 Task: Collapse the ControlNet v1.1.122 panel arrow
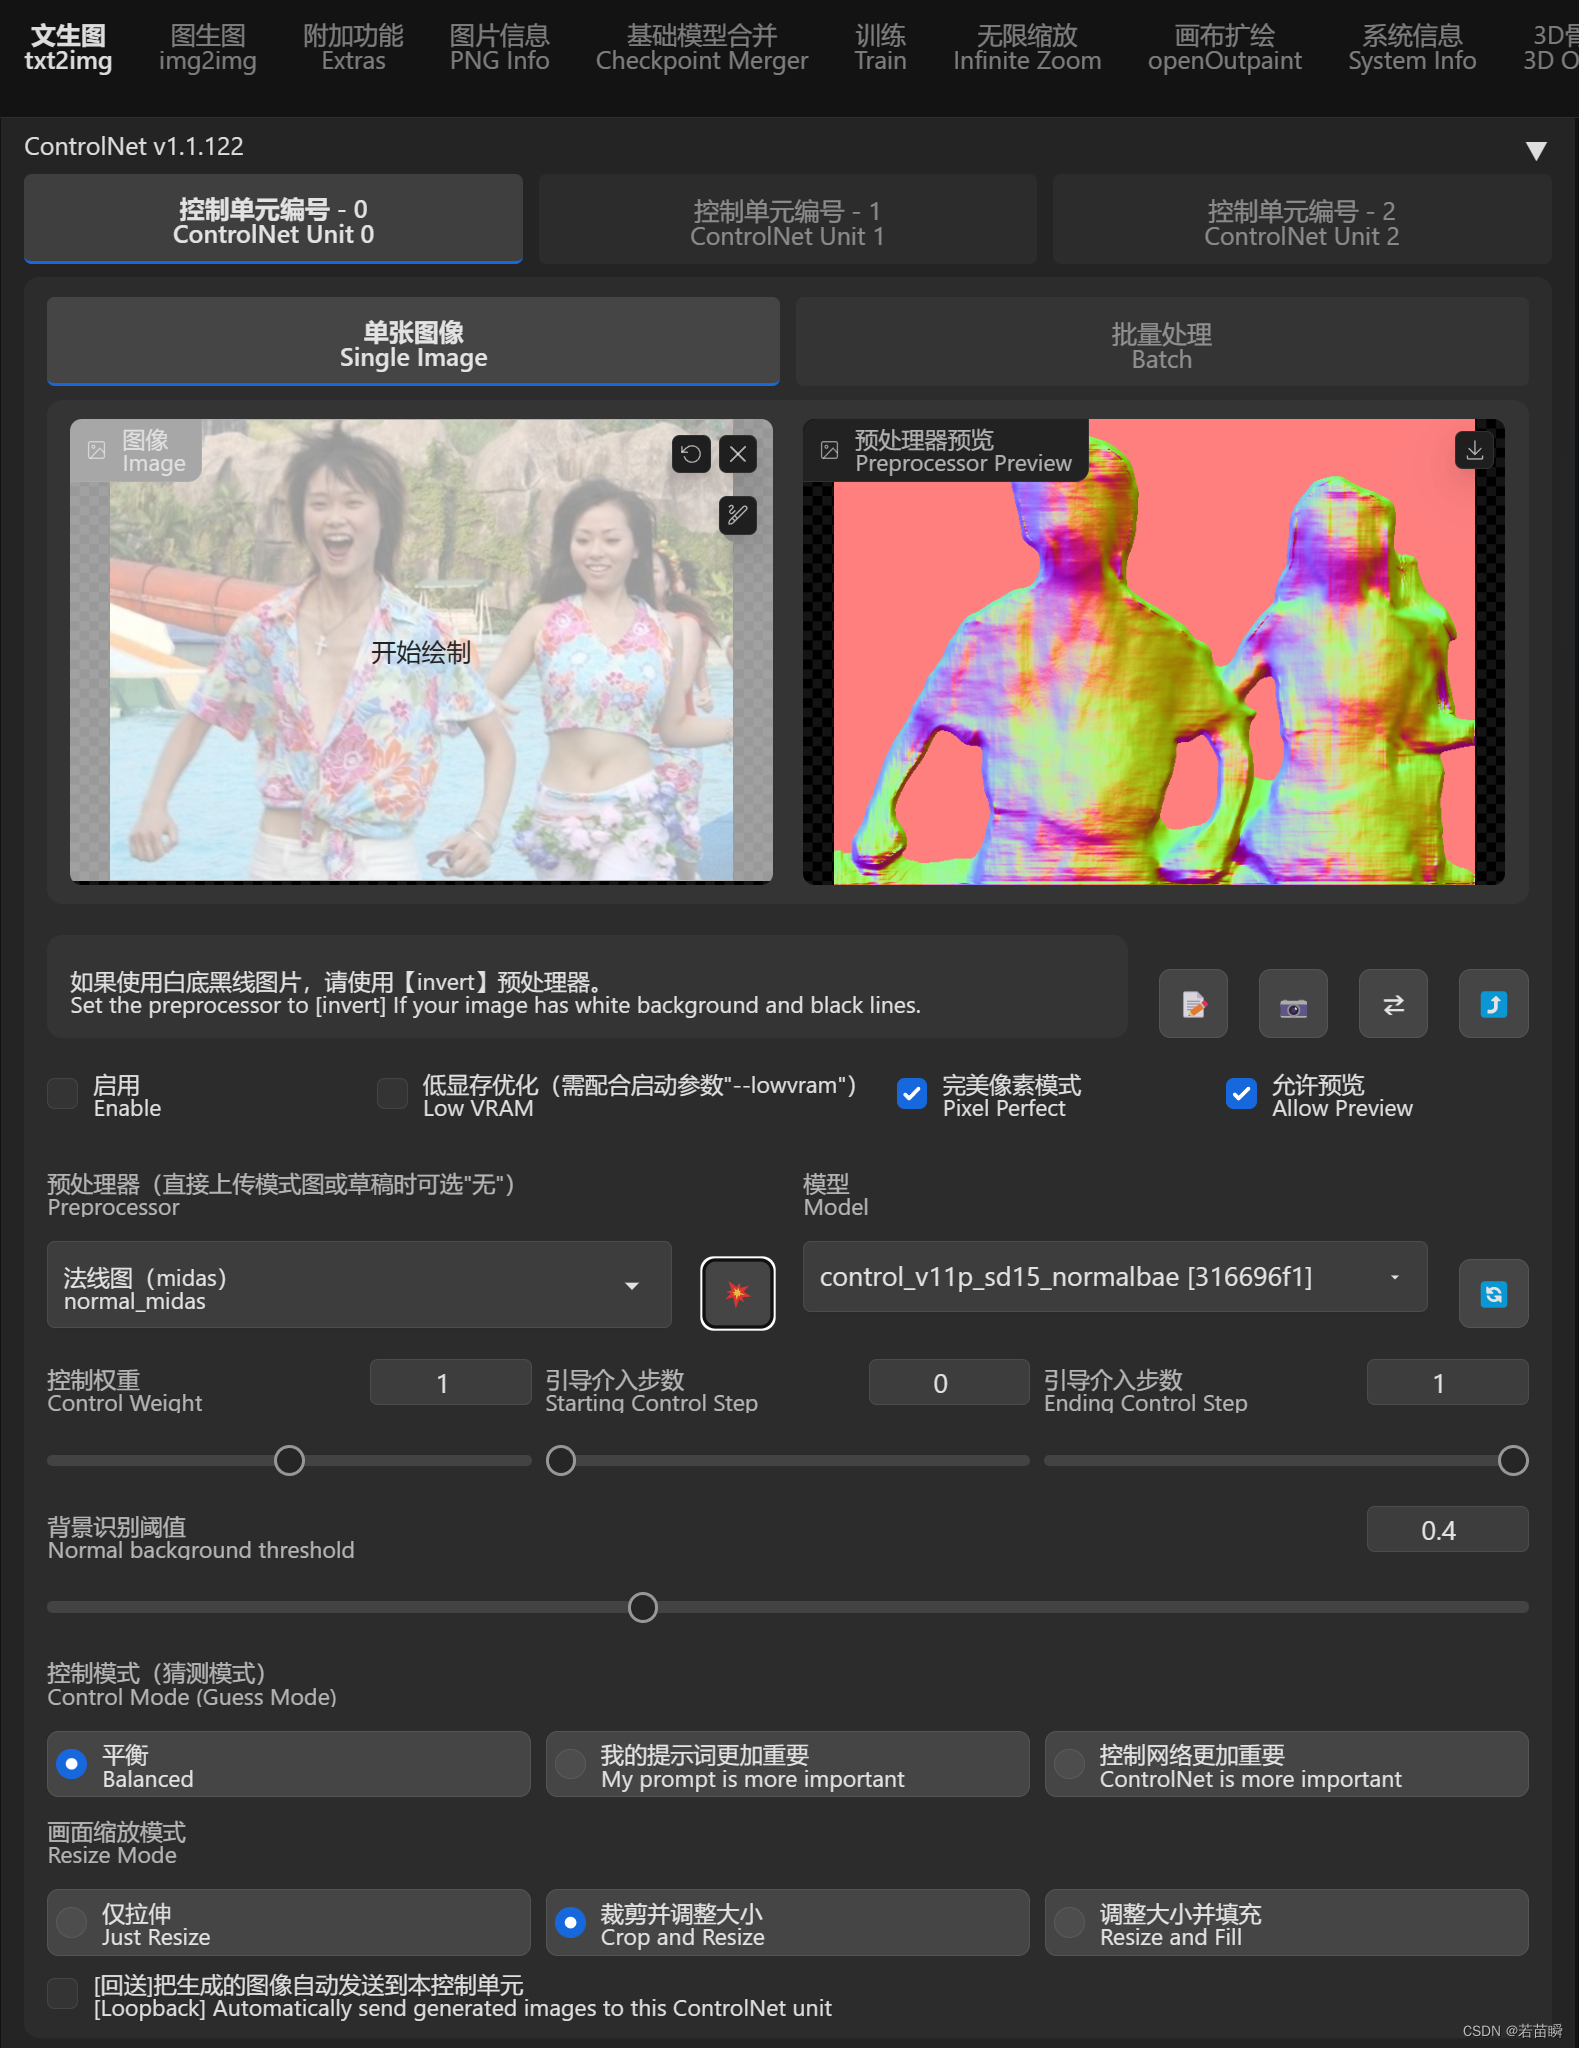[x=1536, y=150]
